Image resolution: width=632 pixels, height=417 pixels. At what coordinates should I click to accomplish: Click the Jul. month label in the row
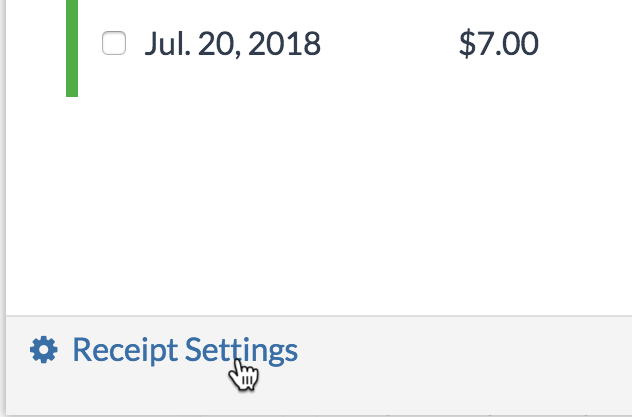coord(165,44)
